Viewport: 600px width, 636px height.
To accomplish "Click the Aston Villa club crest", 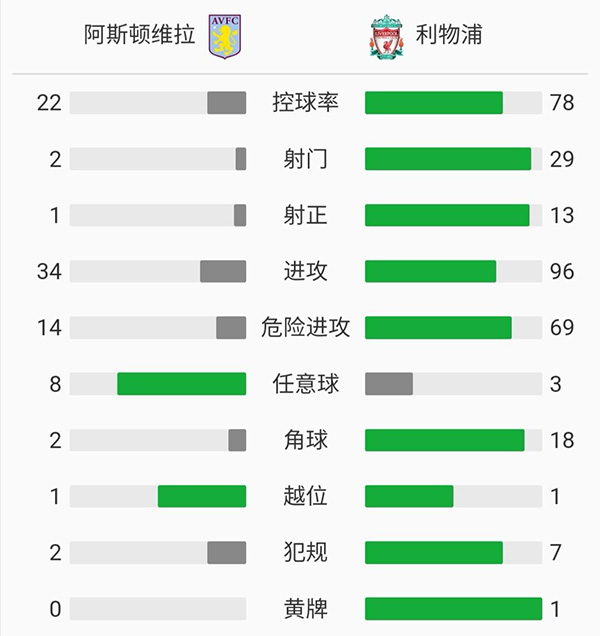I will tap(224, 36).
